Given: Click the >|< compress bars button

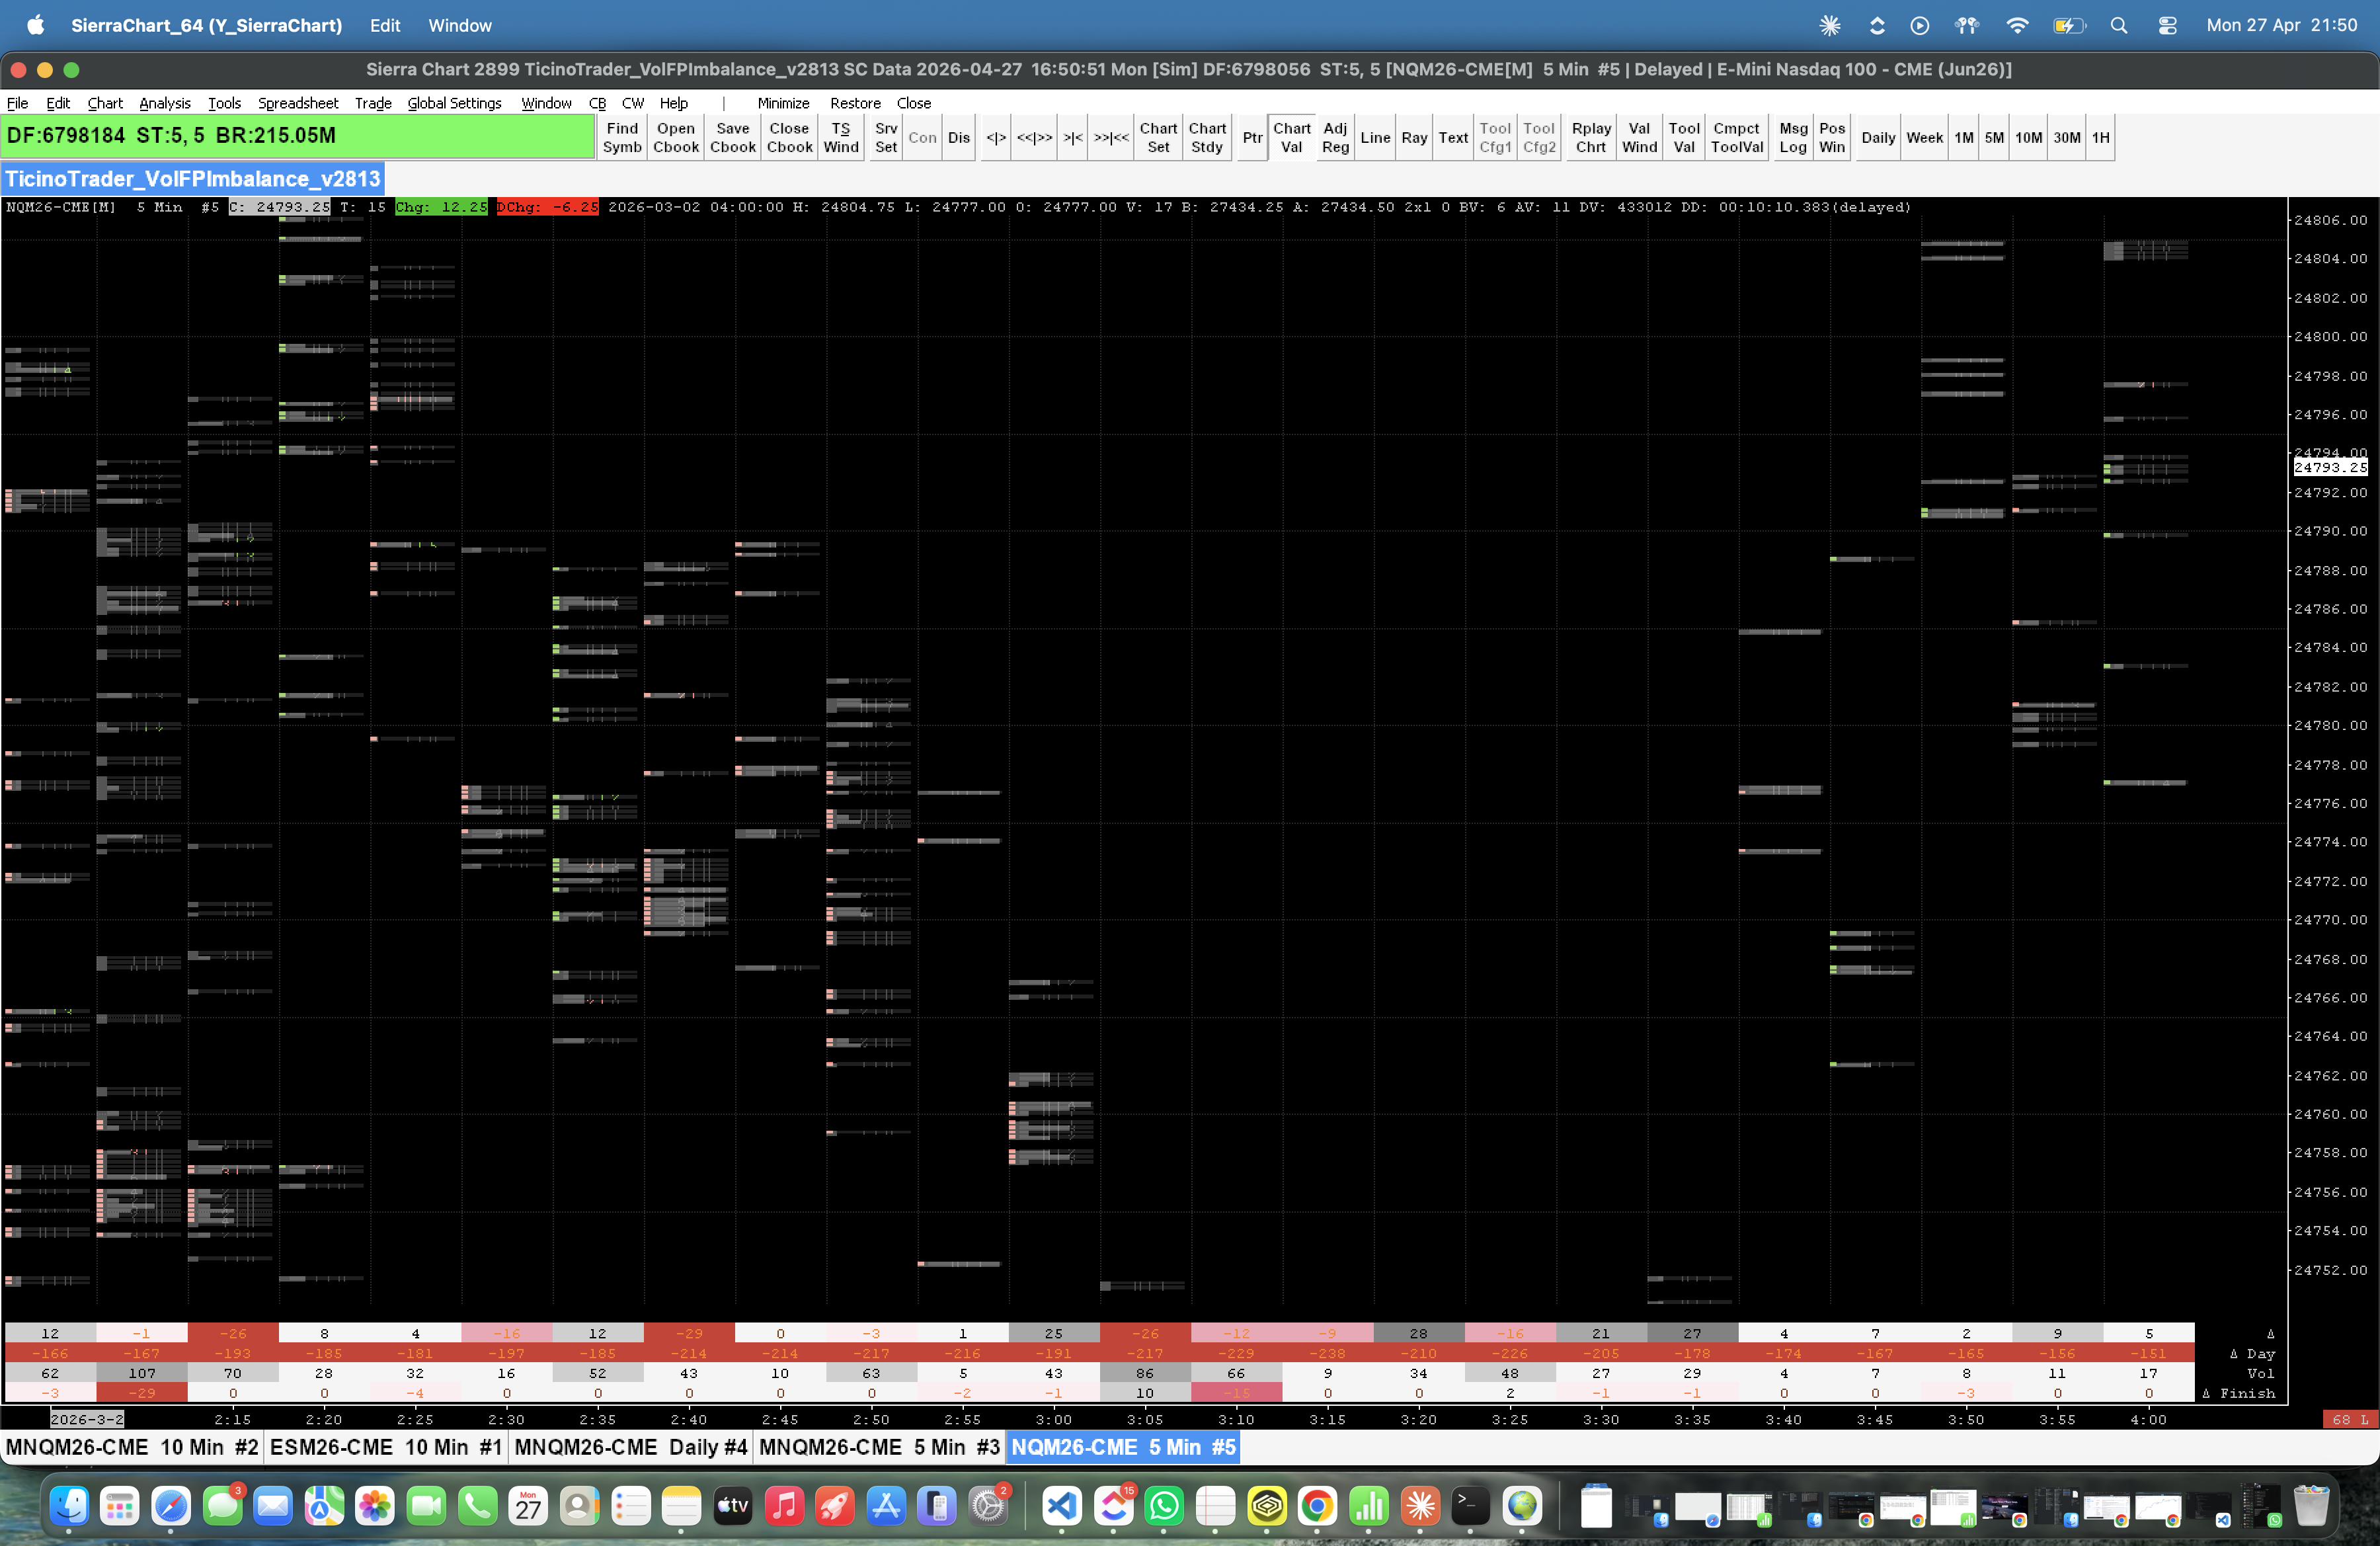Looking at the screenshot, I should click(x=1072, y=137).
